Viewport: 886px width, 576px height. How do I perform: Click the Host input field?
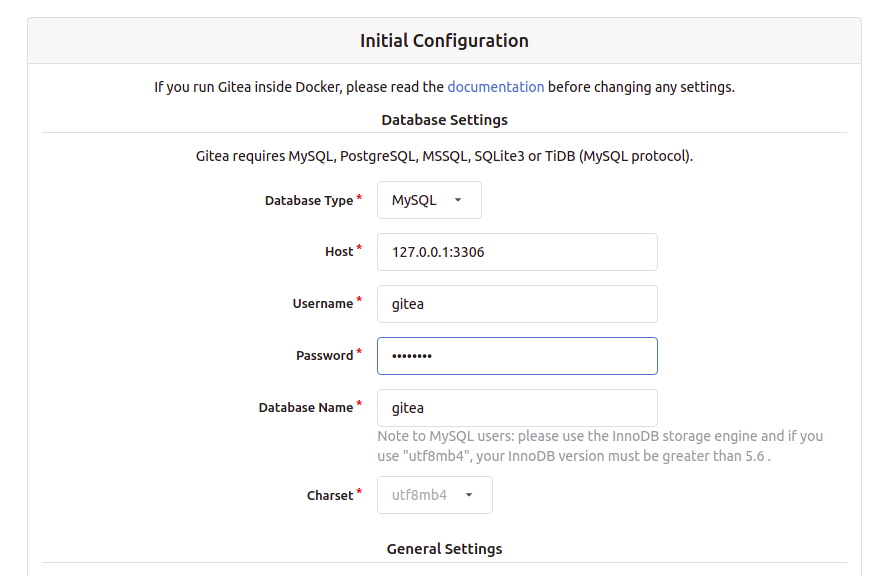pyautogui.click(x=517, y=252)
